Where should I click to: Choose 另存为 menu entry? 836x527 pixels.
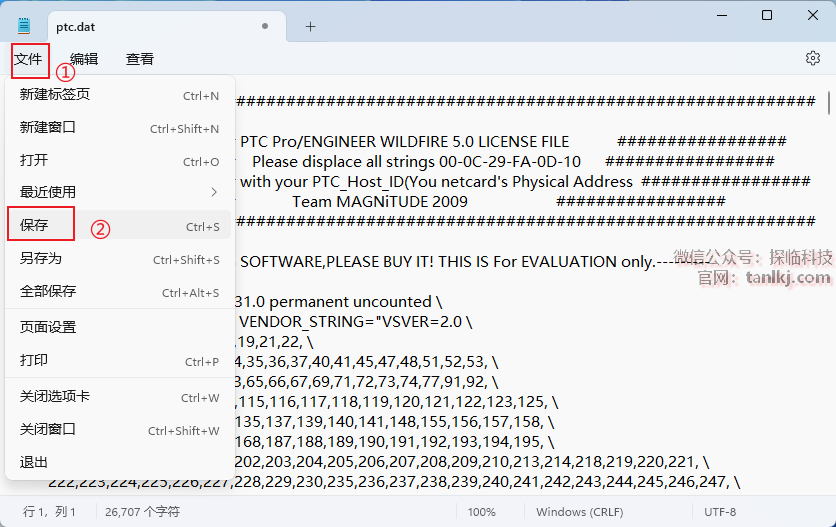[41, 258]
